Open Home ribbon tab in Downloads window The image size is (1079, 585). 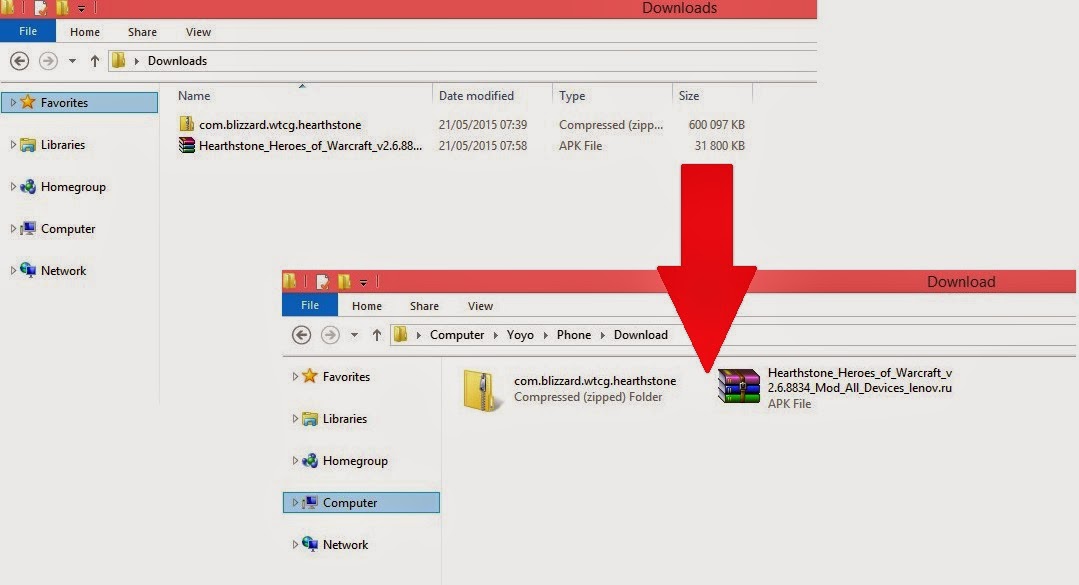(x=85, y=32)
